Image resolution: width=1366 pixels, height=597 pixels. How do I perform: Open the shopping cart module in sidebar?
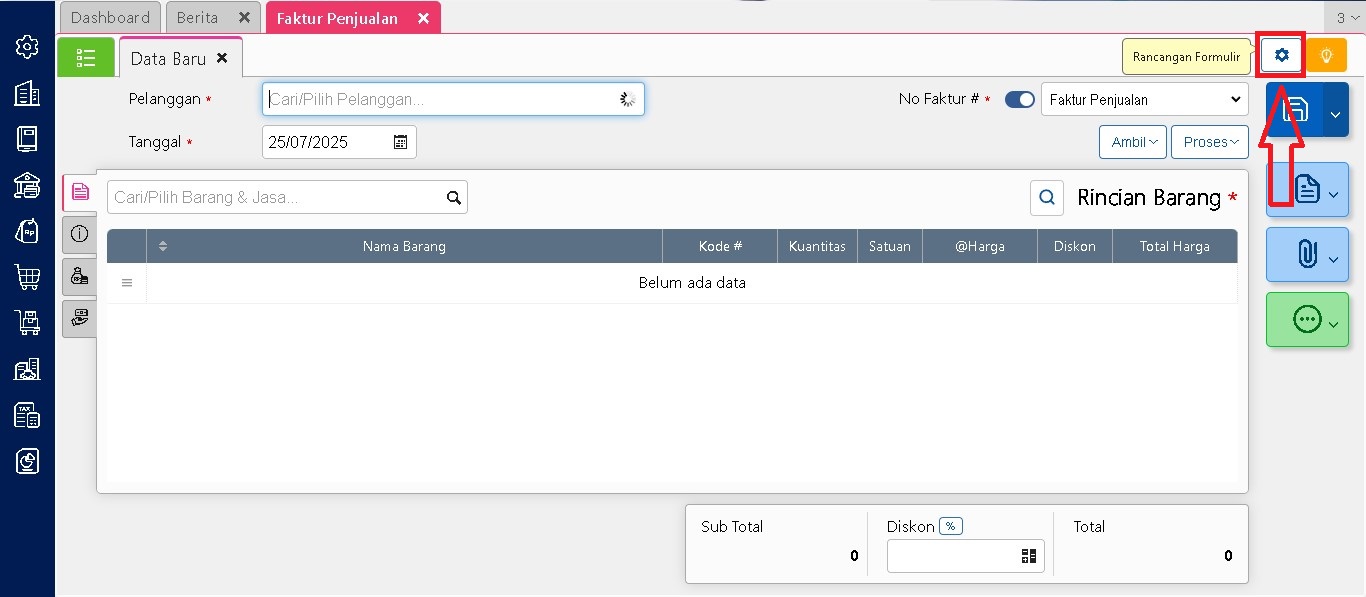pyautogui.click(x=27, y=277)
